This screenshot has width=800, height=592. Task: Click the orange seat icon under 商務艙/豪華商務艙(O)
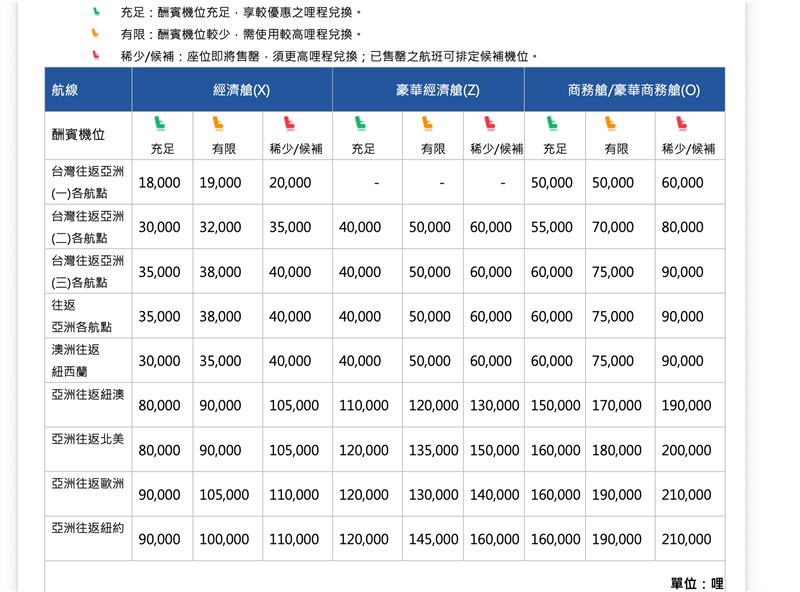coord(610,123)
